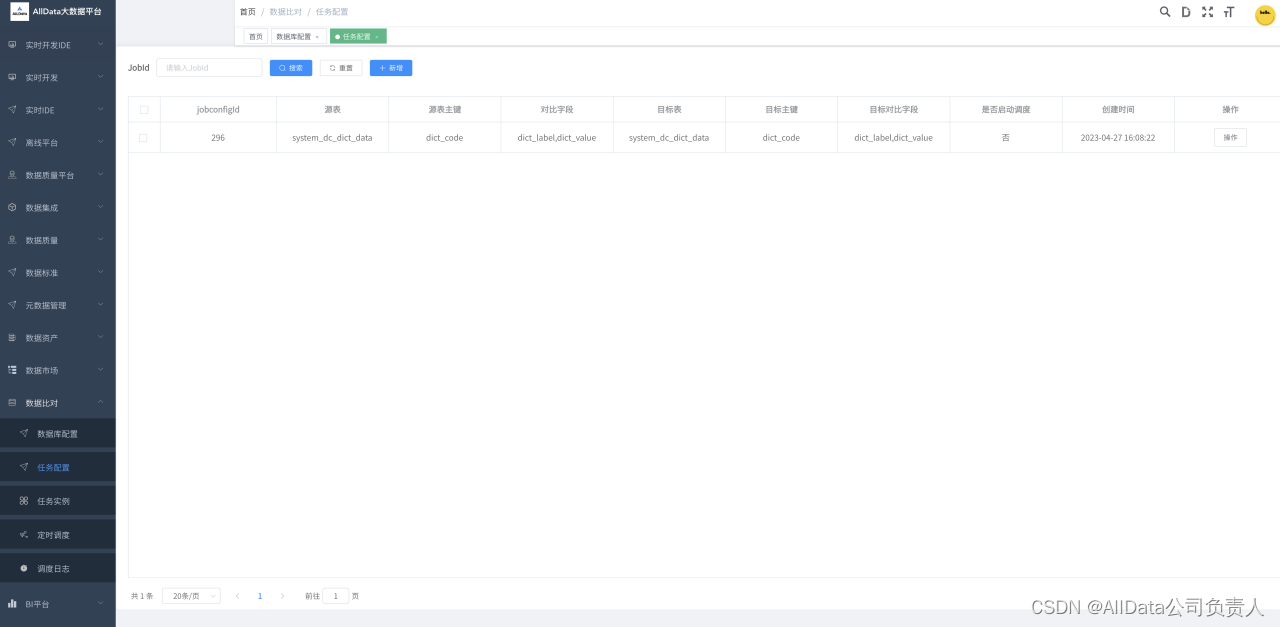This screenshot has height=627, width=1280.
Task: Open the font size (TT) icon
Action: [1229, 12]
